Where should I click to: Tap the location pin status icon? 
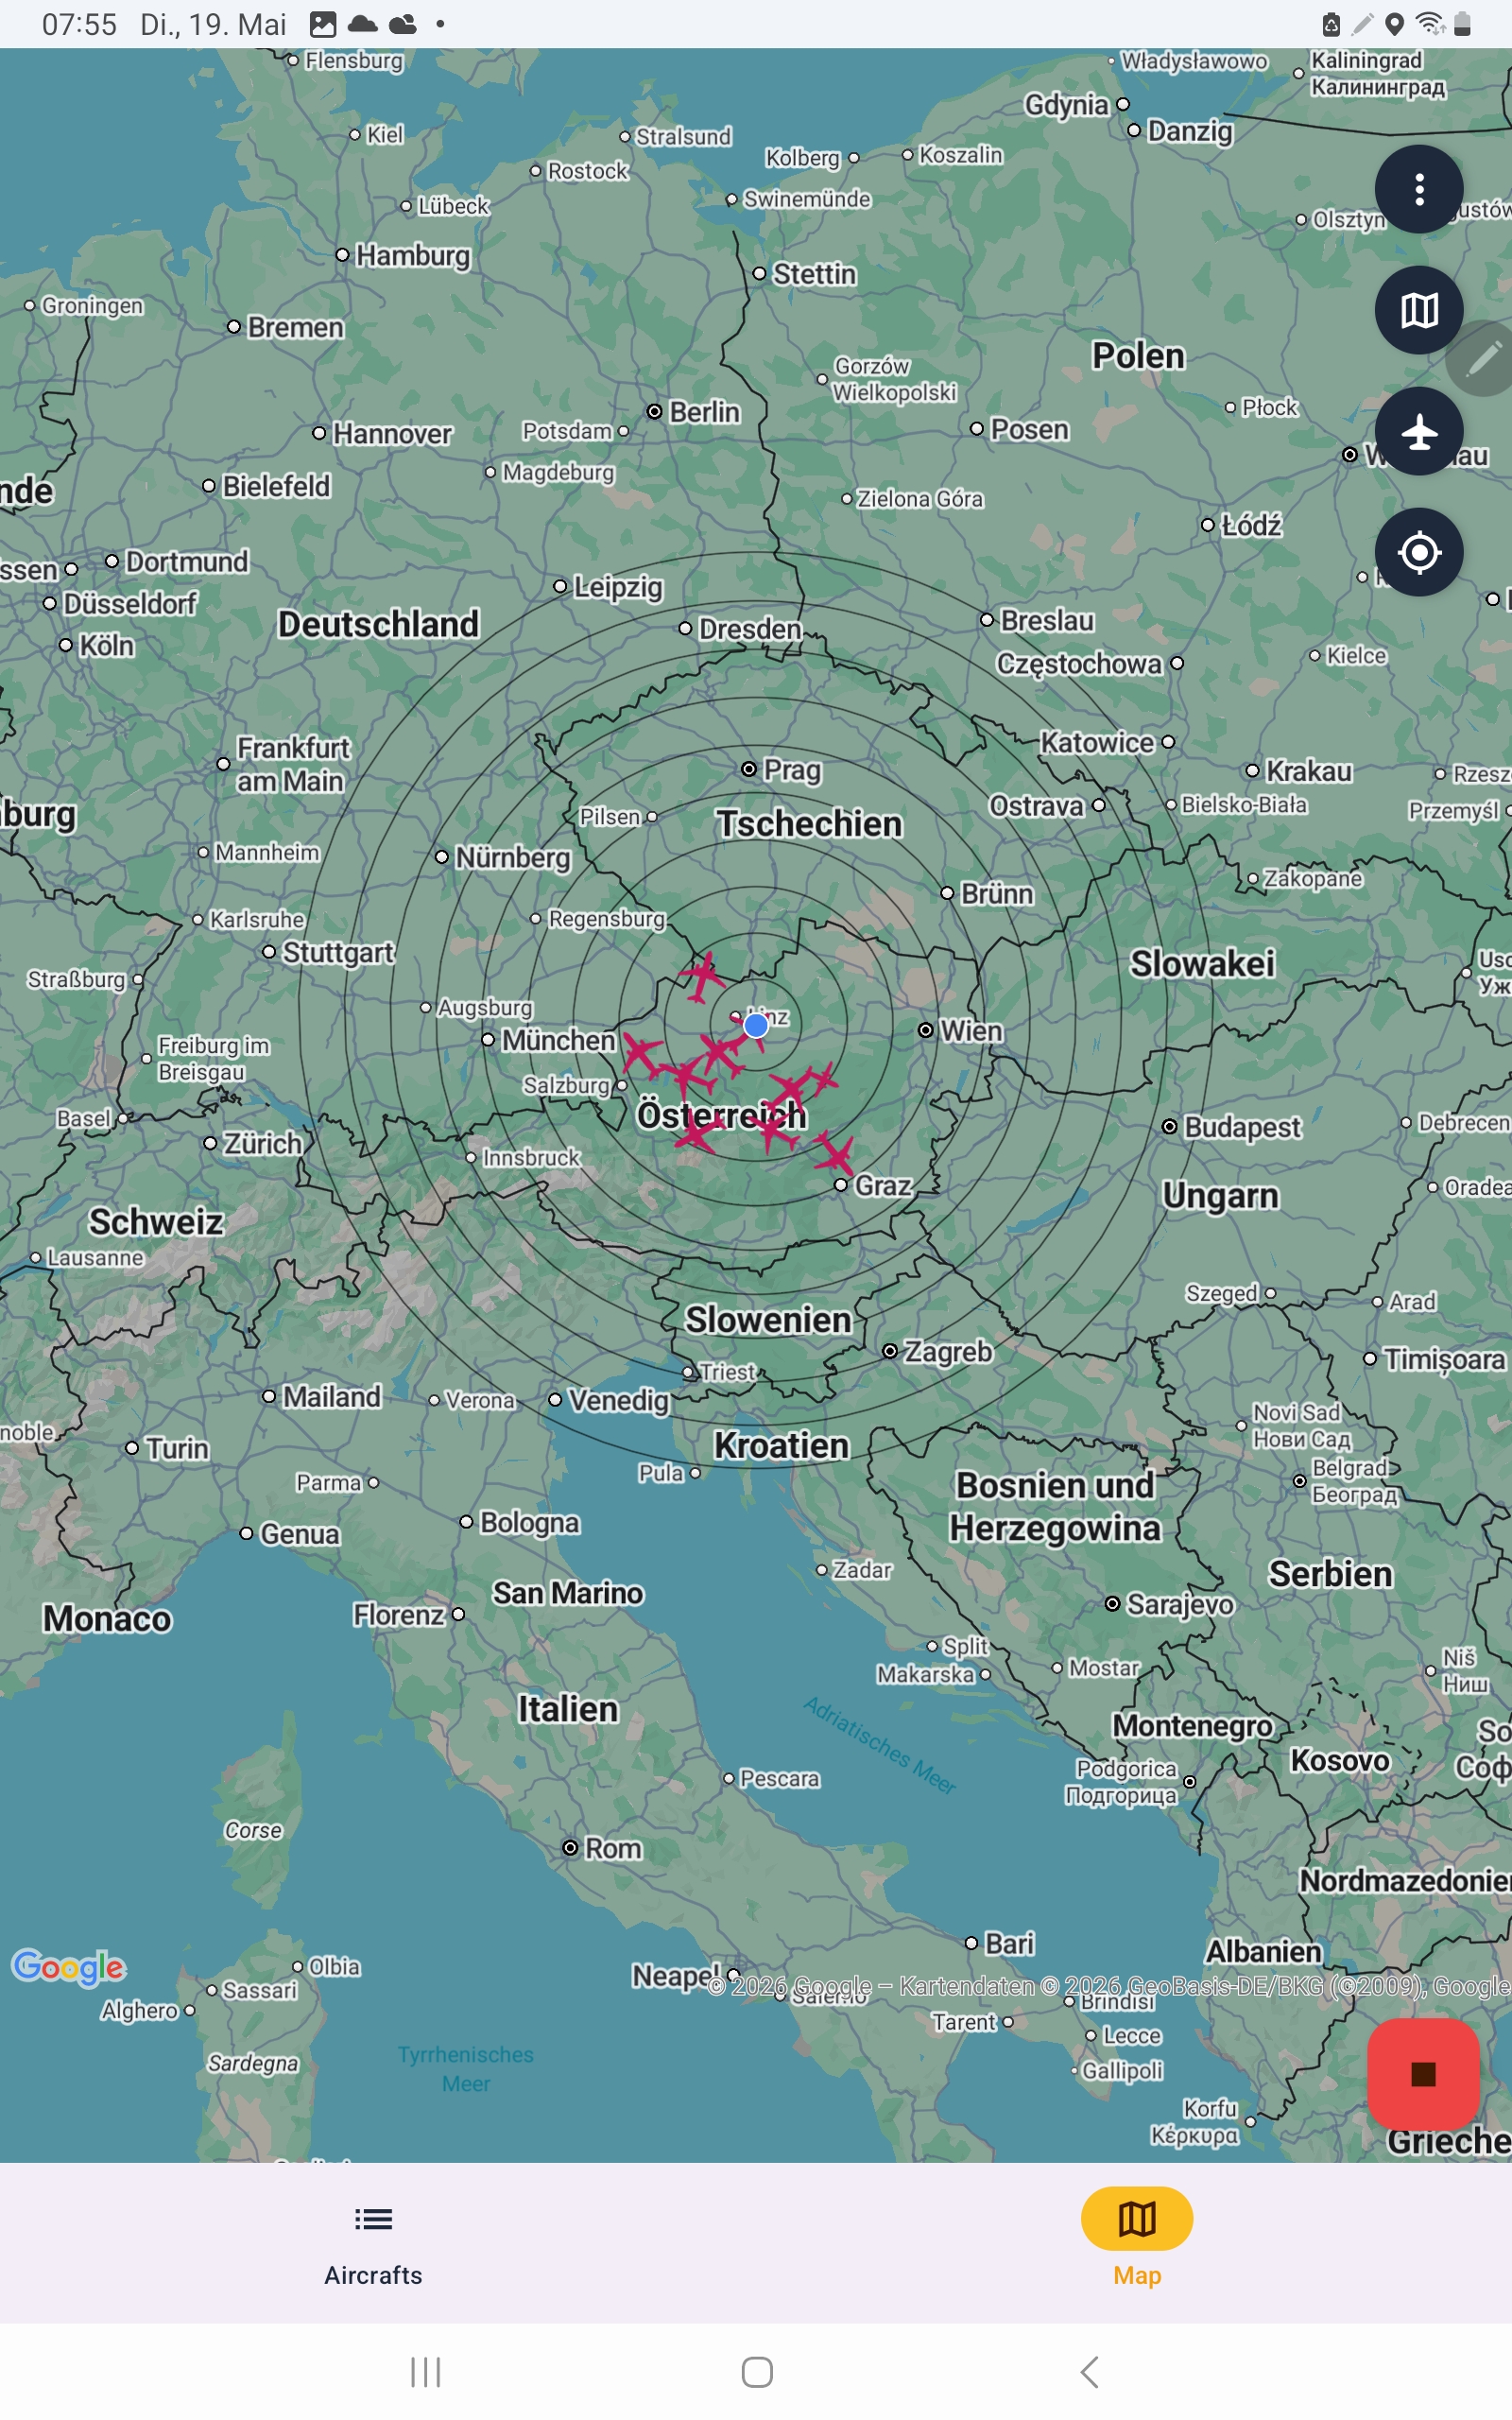(1394, 24)
